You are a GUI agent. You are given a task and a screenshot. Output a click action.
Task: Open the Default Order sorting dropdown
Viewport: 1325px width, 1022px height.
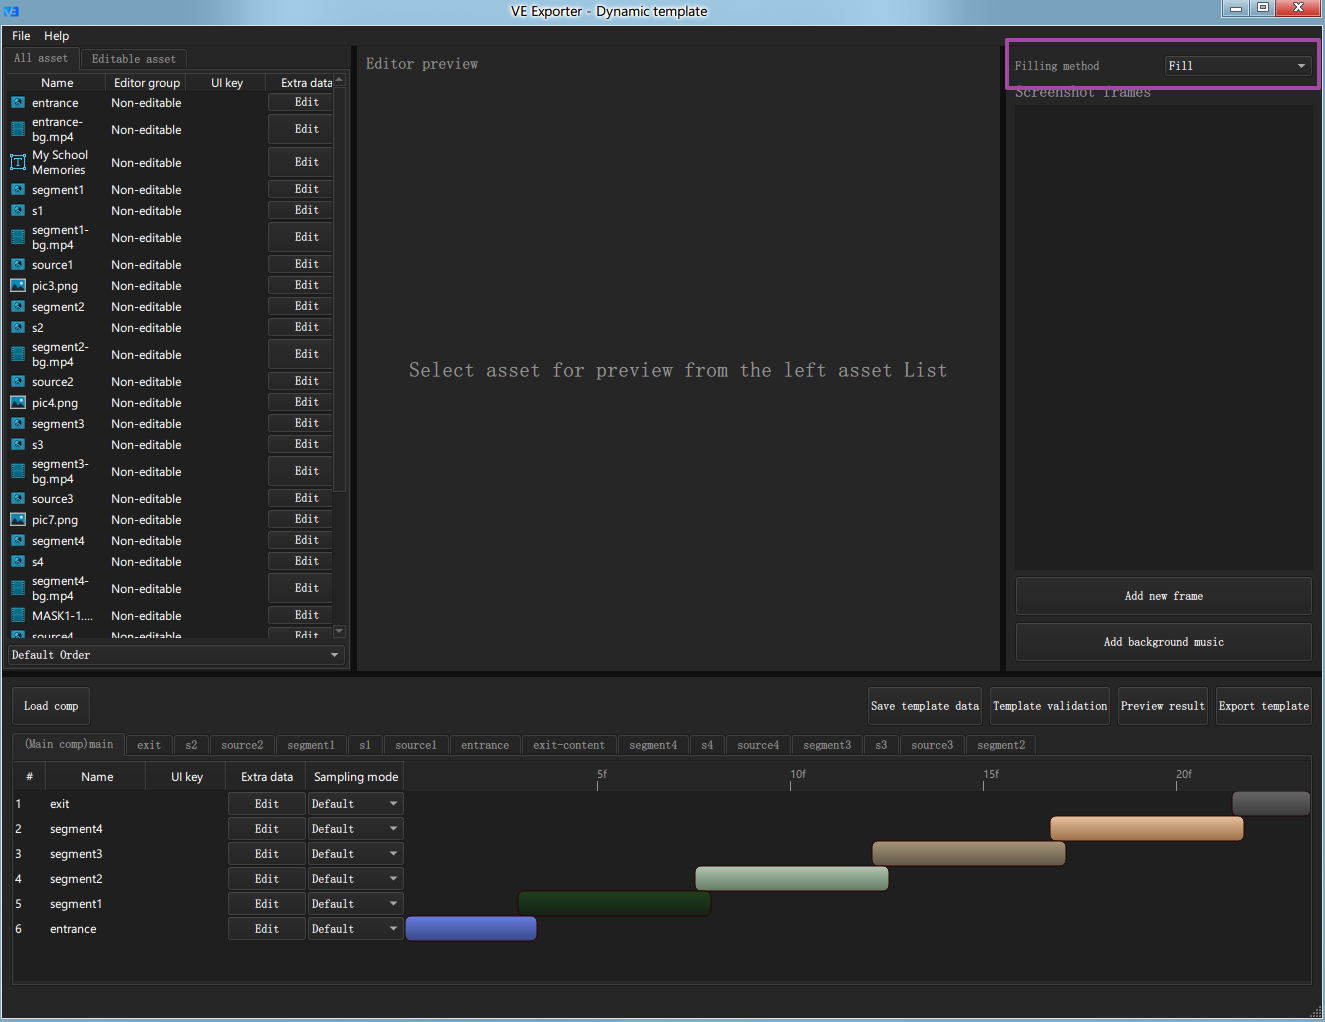point(176,655)
